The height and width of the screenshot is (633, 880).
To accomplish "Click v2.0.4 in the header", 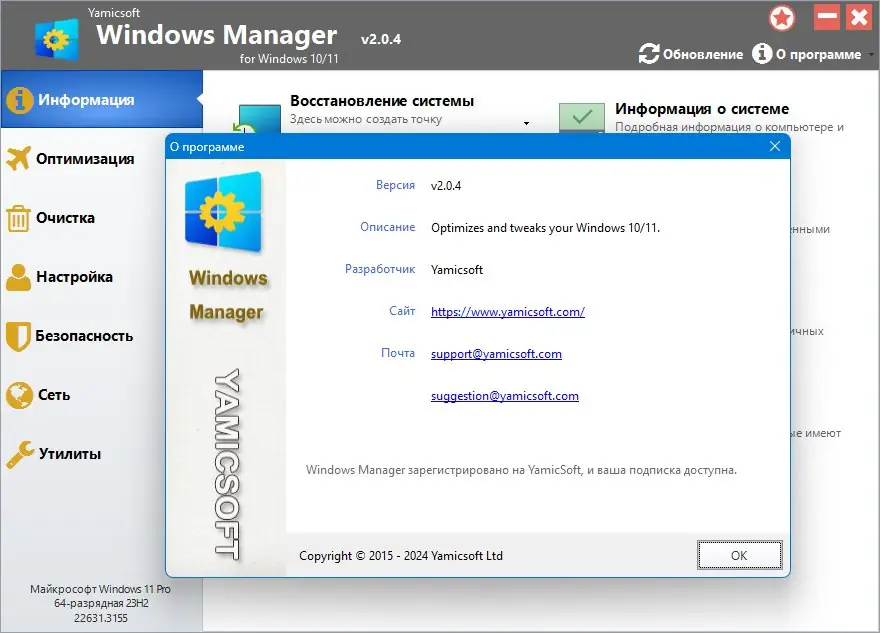I will click(381, 39).
